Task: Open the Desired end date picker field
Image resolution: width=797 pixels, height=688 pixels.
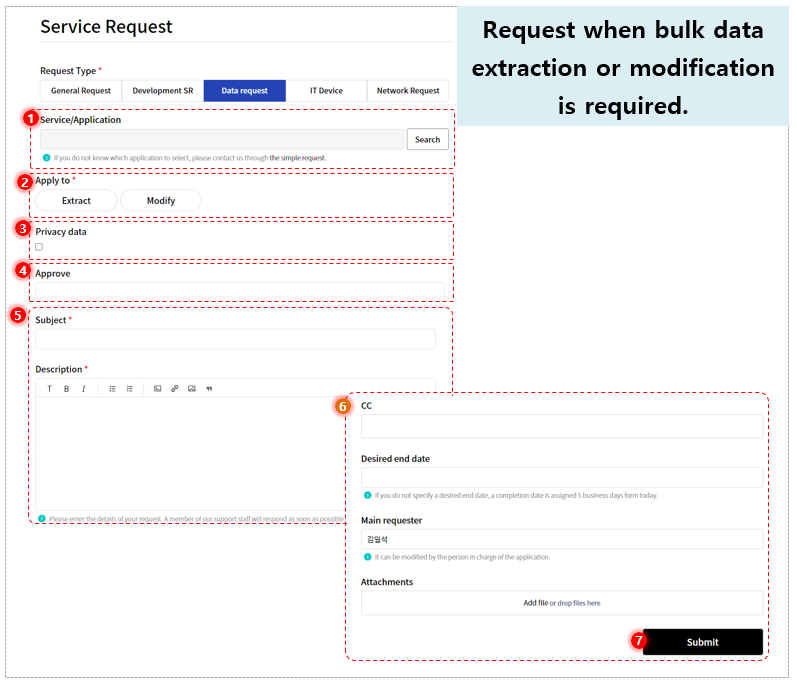Action: pos(562,478)
